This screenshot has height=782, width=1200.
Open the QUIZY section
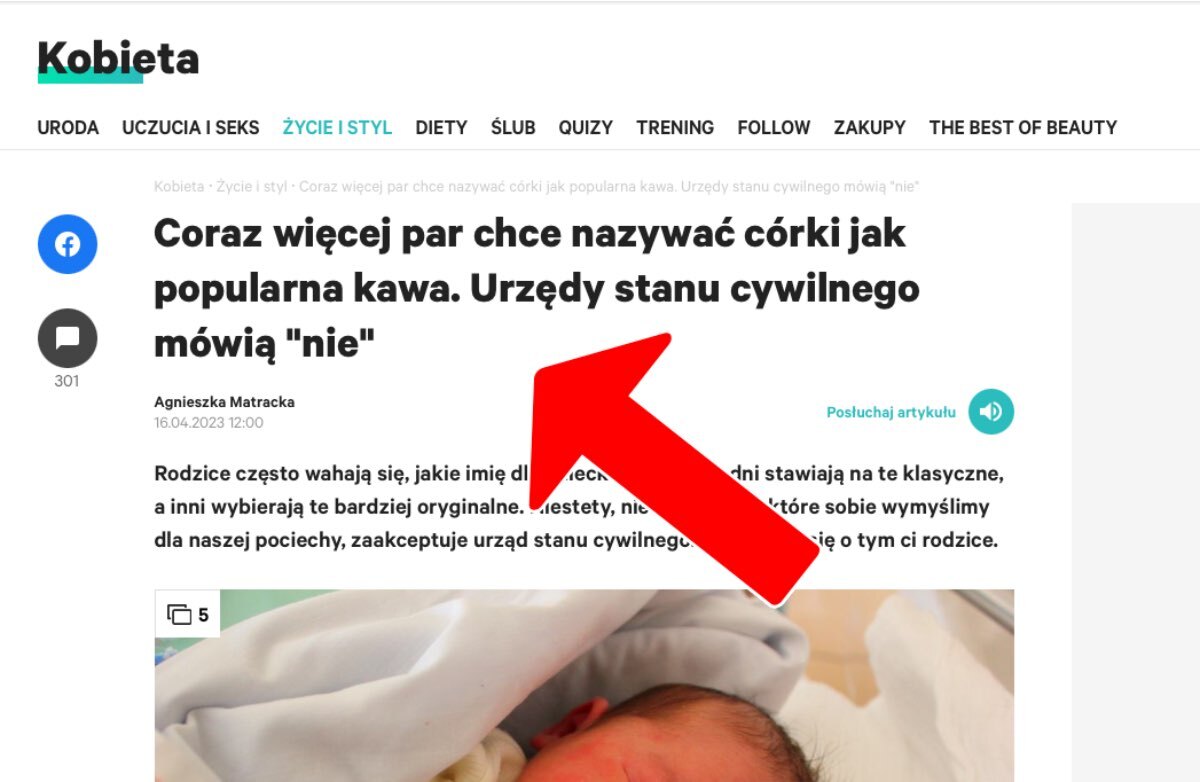tap(586, 128)
